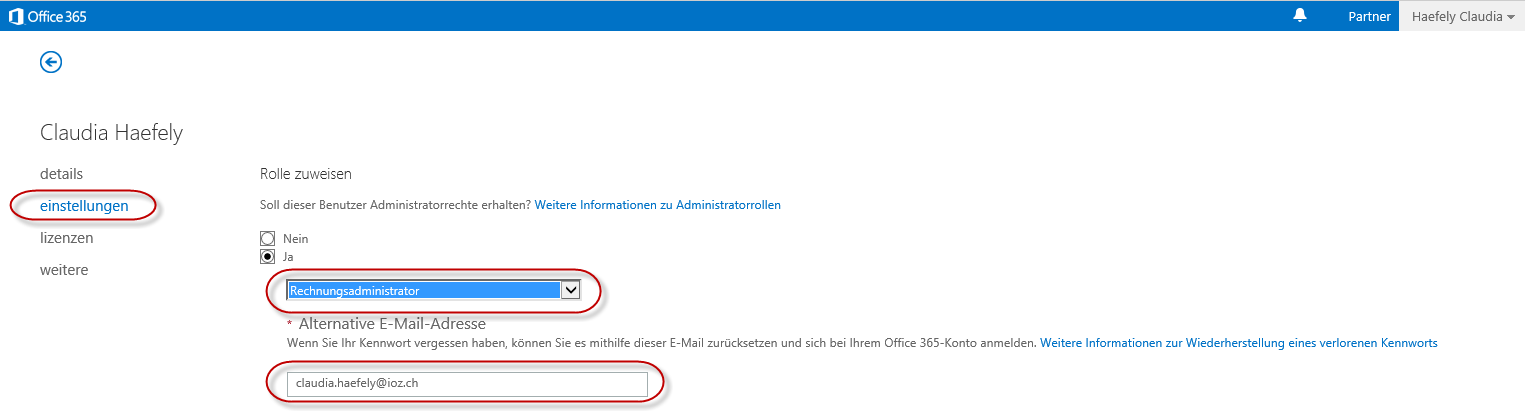Open the lizenzen section
Image resolution: width=1525 pixels, height=411 pixels.
(67, 238)
